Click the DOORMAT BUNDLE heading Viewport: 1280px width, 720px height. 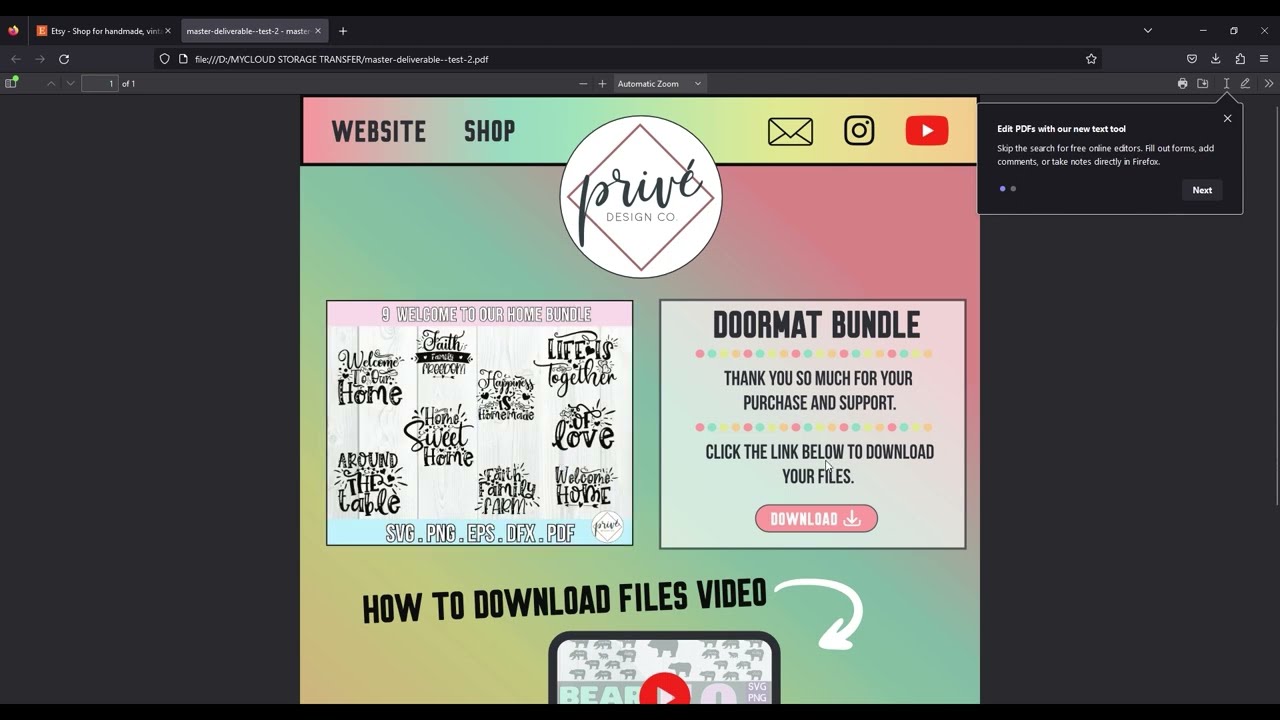tap(816, 325)
